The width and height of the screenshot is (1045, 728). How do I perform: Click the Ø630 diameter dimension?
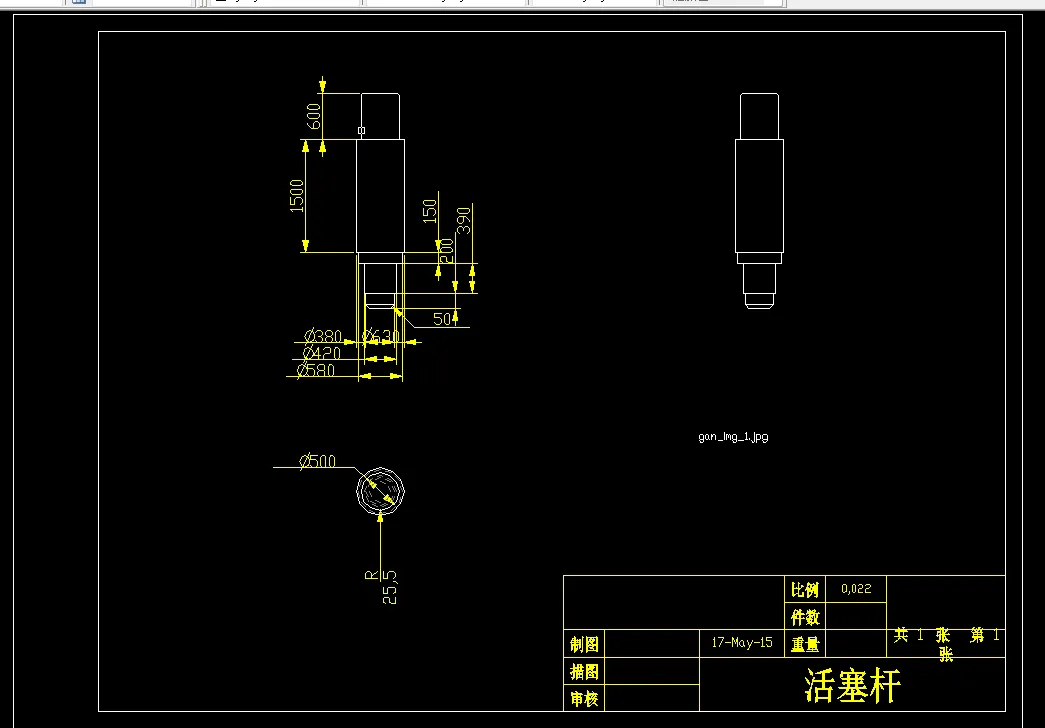pyautogui.click(x=381, y=336)
